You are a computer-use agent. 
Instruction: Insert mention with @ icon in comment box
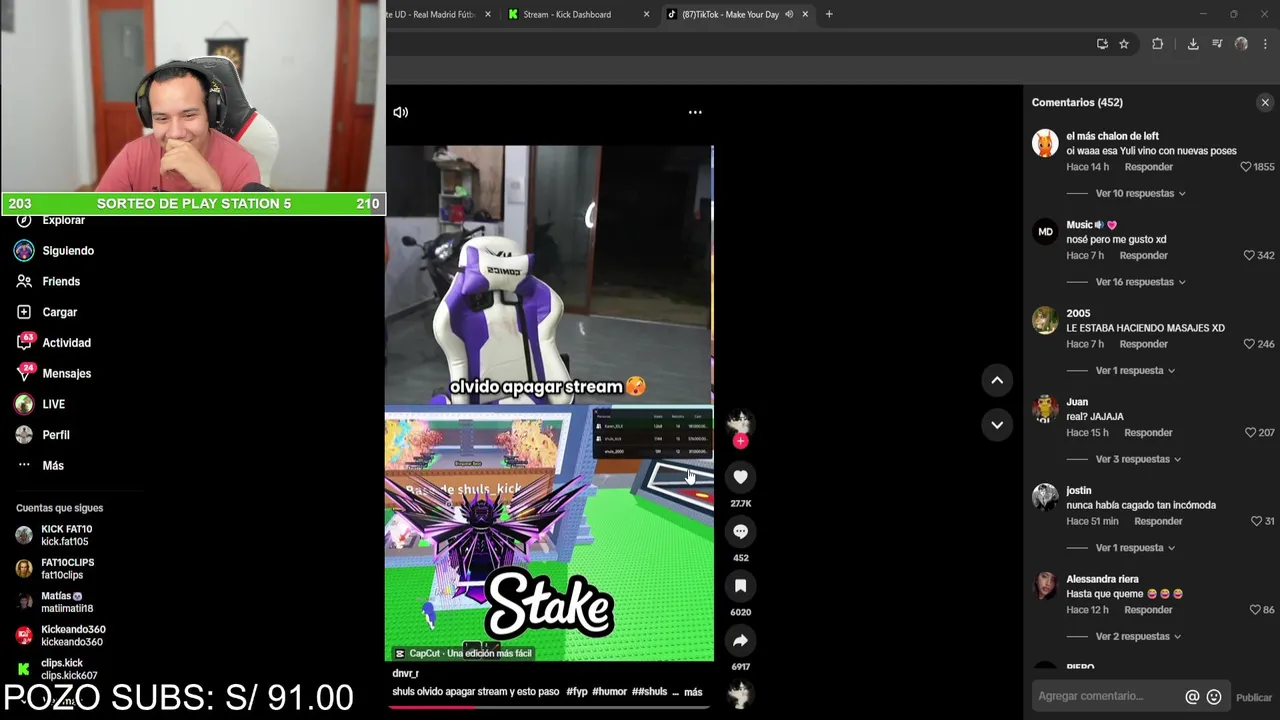[x=1192, y=697]
